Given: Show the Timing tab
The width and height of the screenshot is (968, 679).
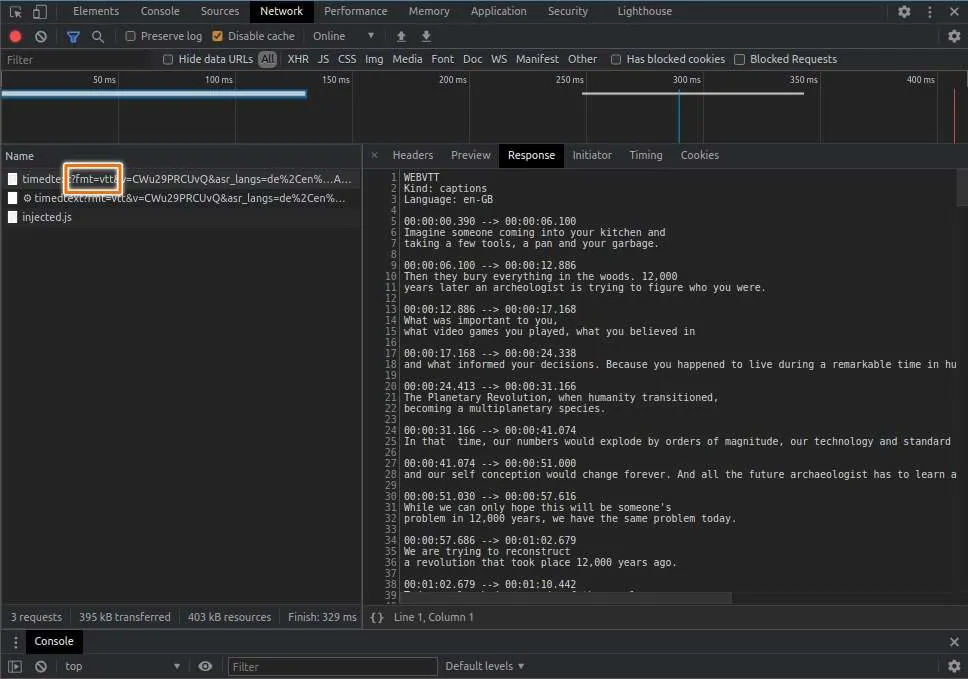Looking at the screenshot, I should [646, 155].
